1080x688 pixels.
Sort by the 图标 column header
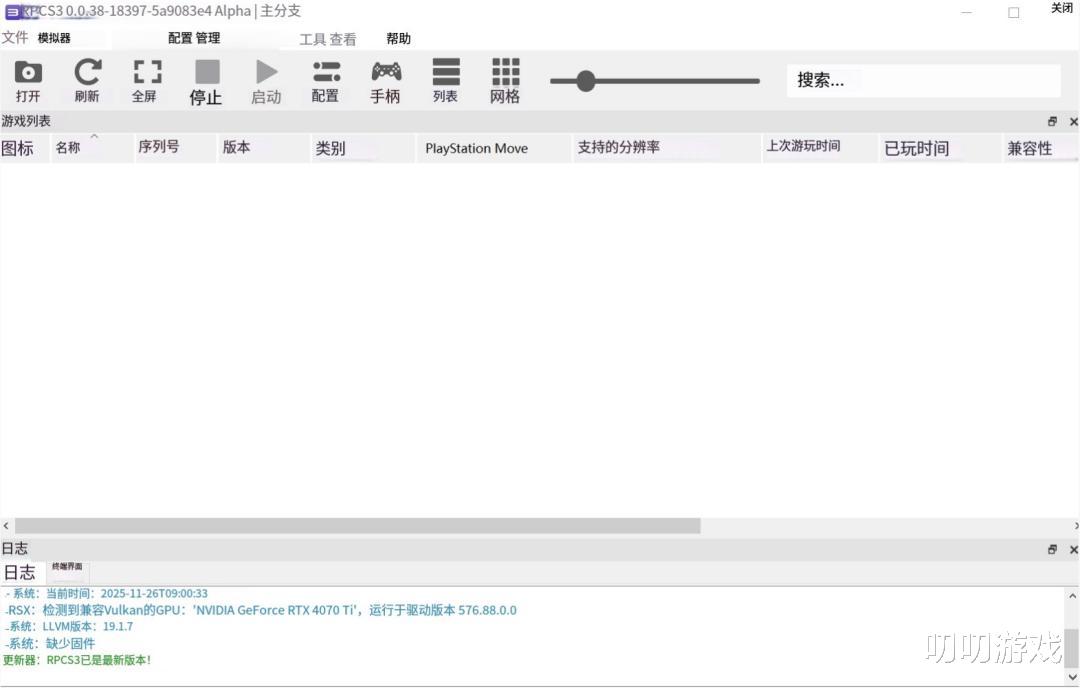25,147
